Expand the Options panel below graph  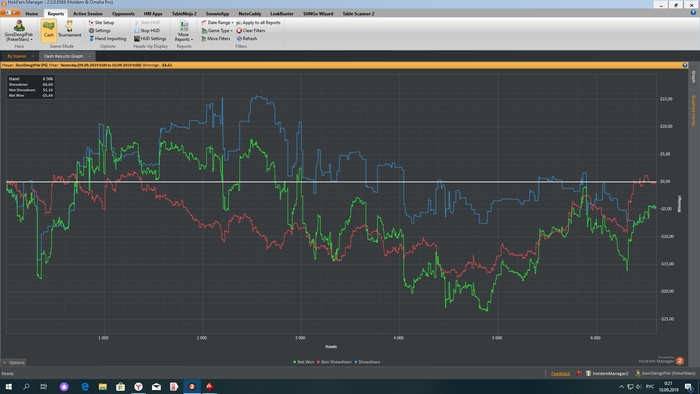click(x=14, y=362)
